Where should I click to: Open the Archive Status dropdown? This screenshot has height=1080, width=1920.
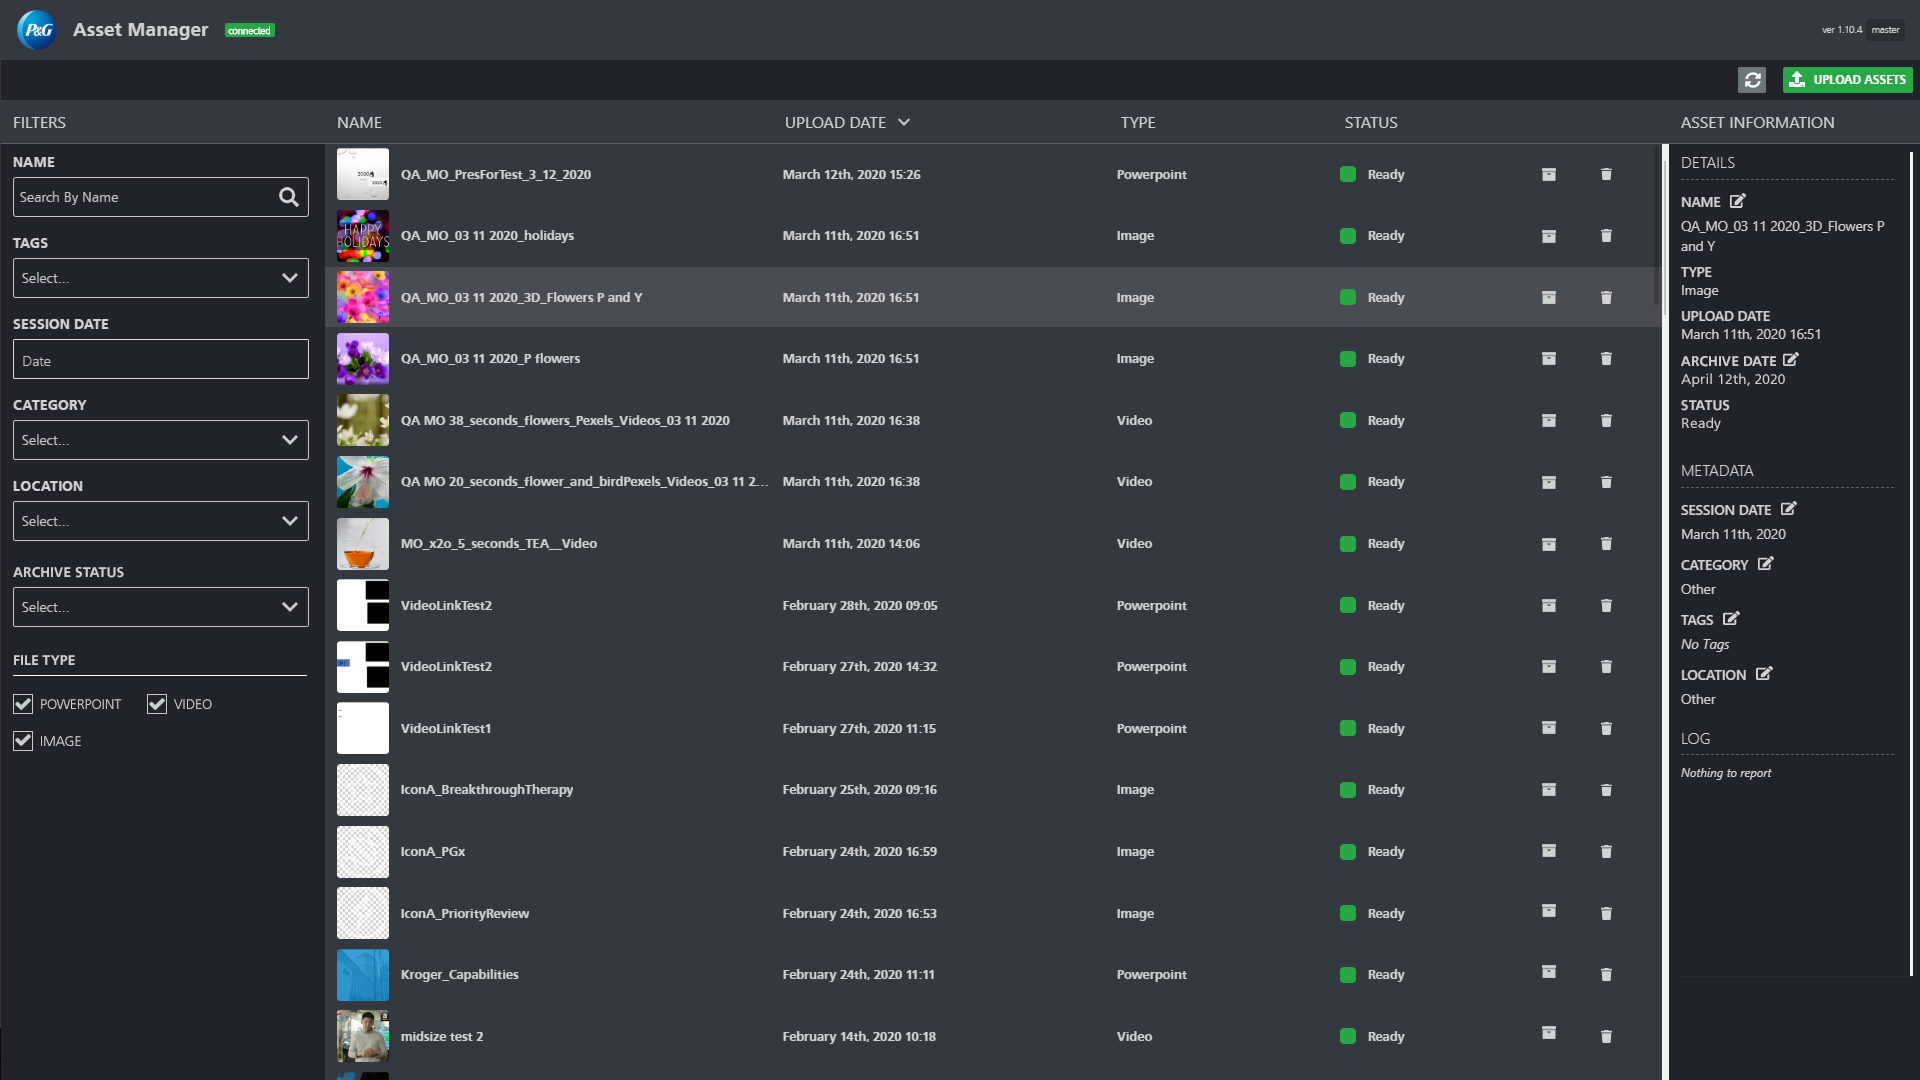[160, 607]
